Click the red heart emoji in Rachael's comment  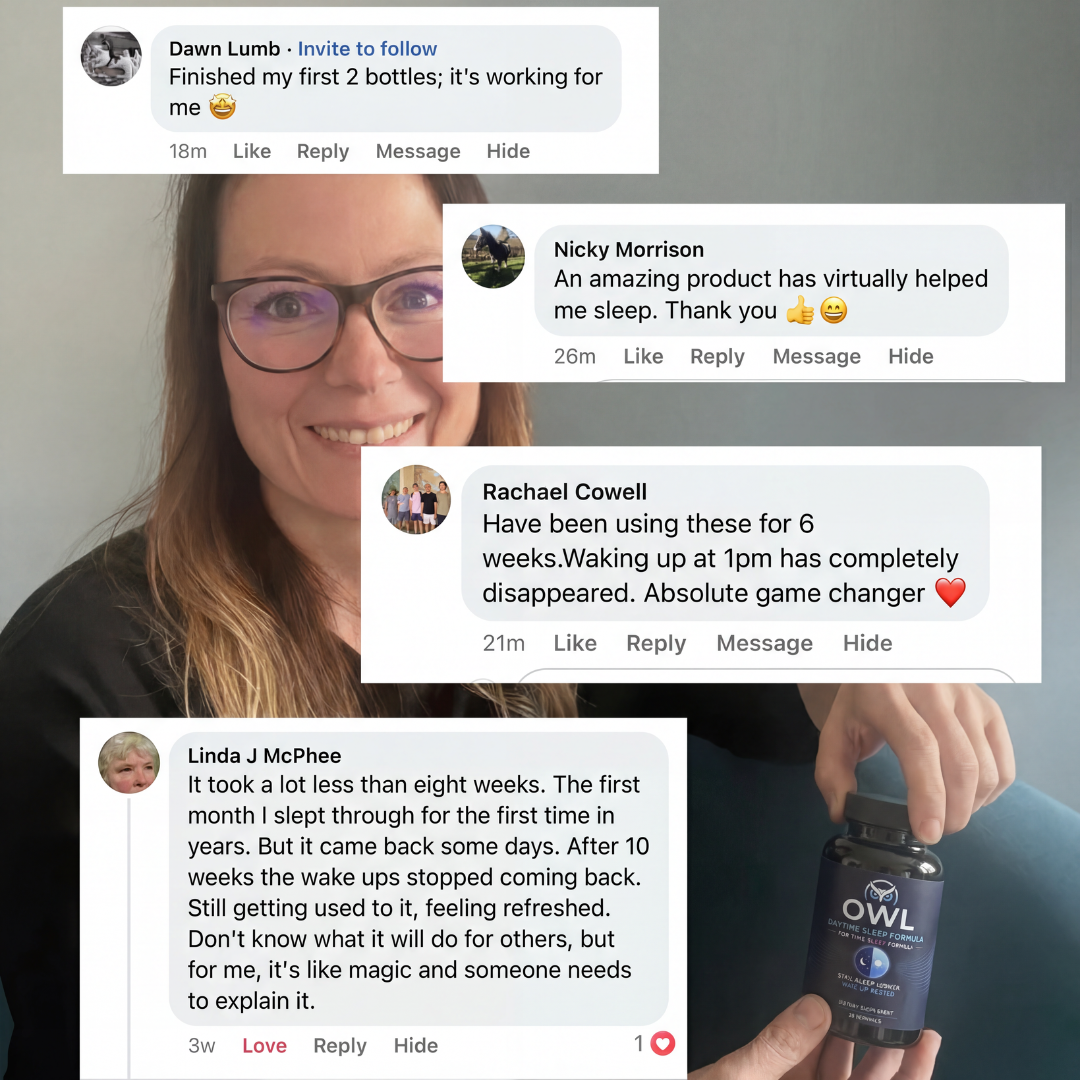(951, 592)
